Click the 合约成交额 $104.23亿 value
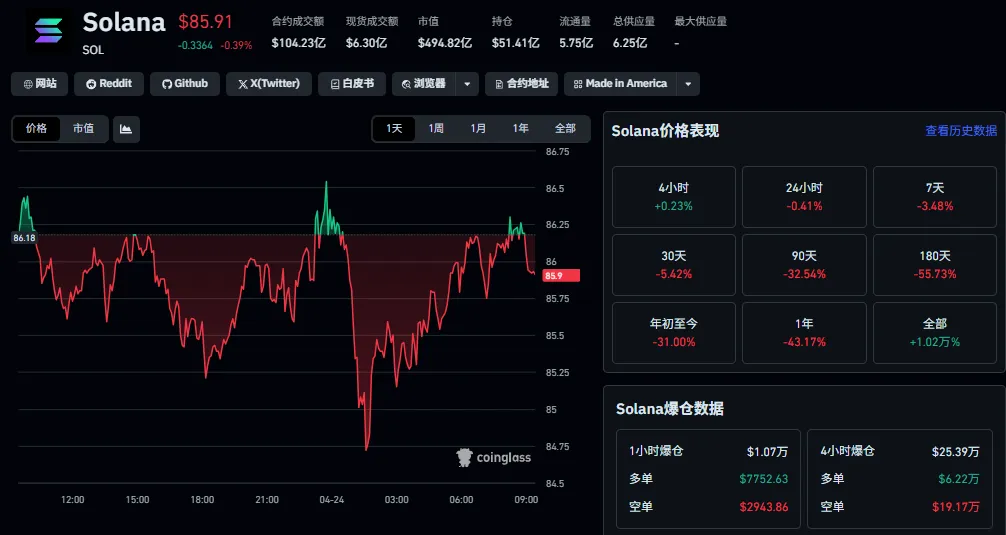This screenshot has width=1006, height=535. (x=298, y=43)
